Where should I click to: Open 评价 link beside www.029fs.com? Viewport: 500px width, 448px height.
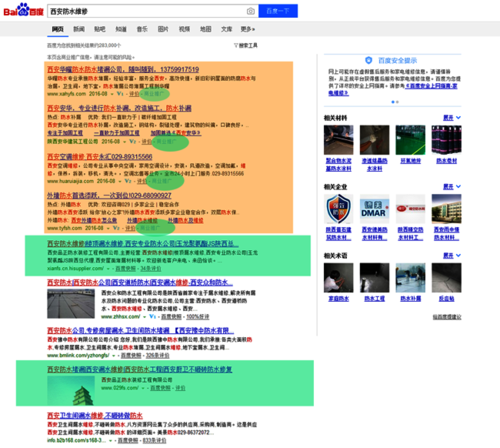point(180,388)
